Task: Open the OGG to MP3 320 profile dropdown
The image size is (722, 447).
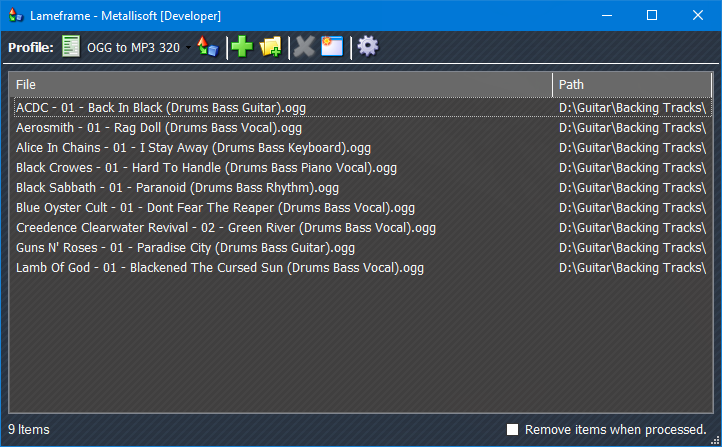Action: (188, 47)
